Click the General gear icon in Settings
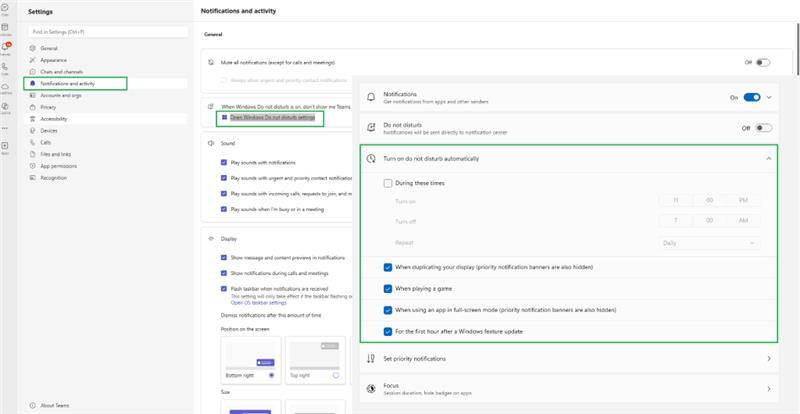 (x=33, y=48)
